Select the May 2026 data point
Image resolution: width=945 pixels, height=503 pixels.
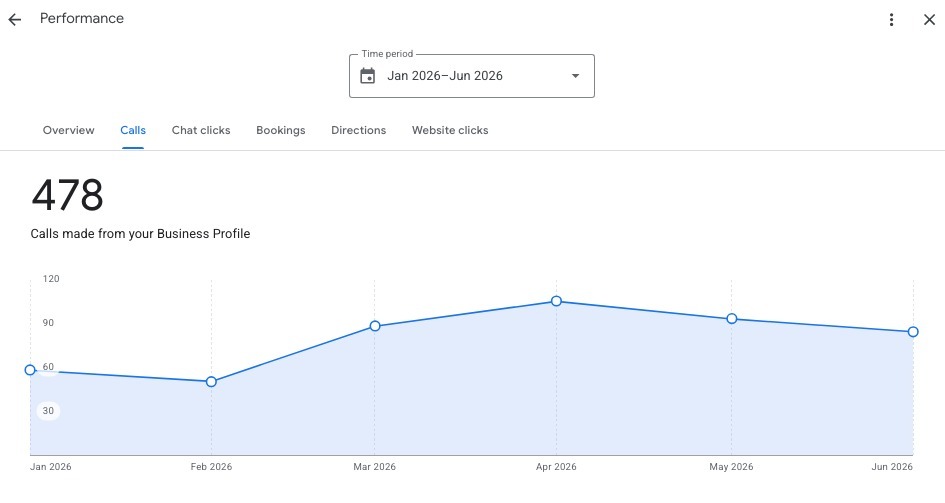tap(732, 319)
